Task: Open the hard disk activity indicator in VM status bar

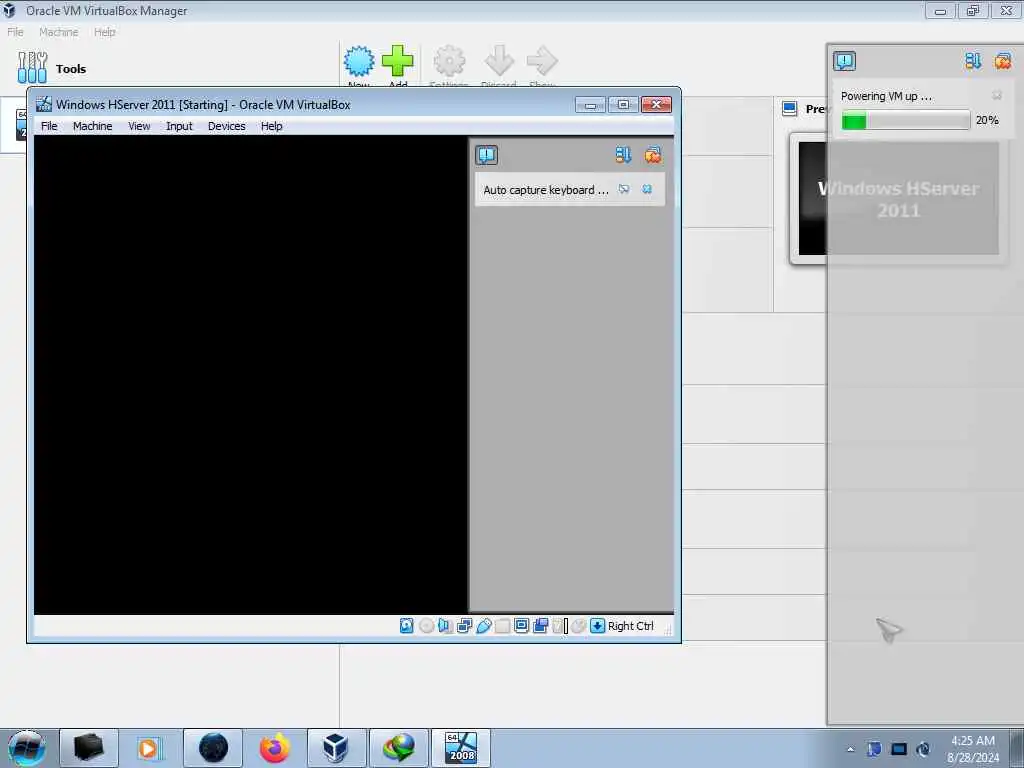Action: (x=406, y=626)
